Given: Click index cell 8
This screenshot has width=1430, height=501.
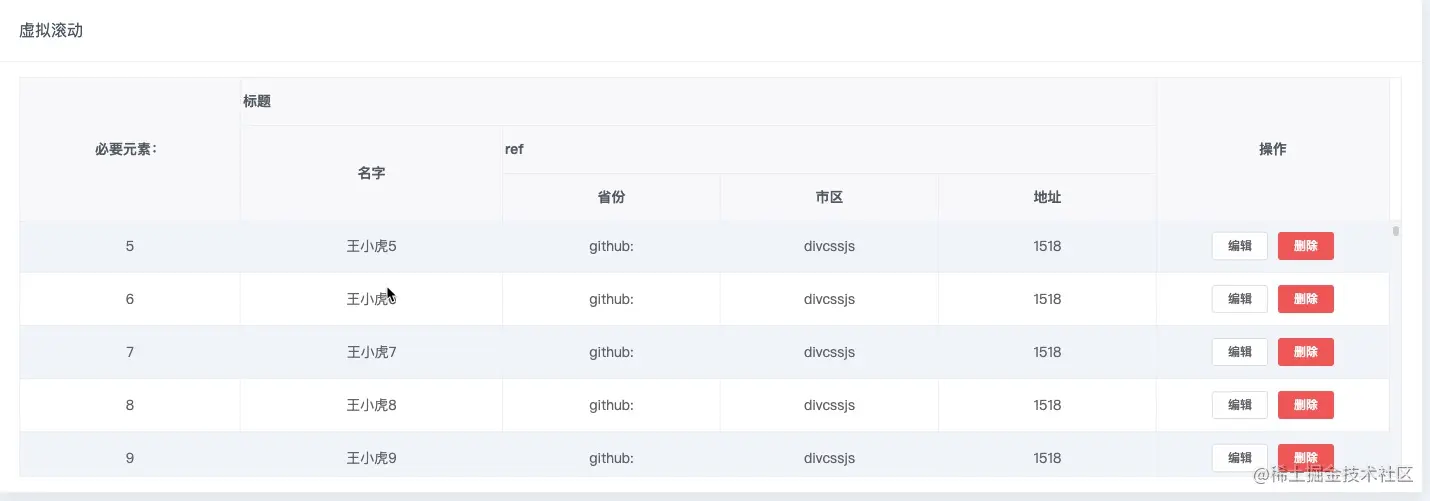Looking at the screenshot, I should point(130,405).
